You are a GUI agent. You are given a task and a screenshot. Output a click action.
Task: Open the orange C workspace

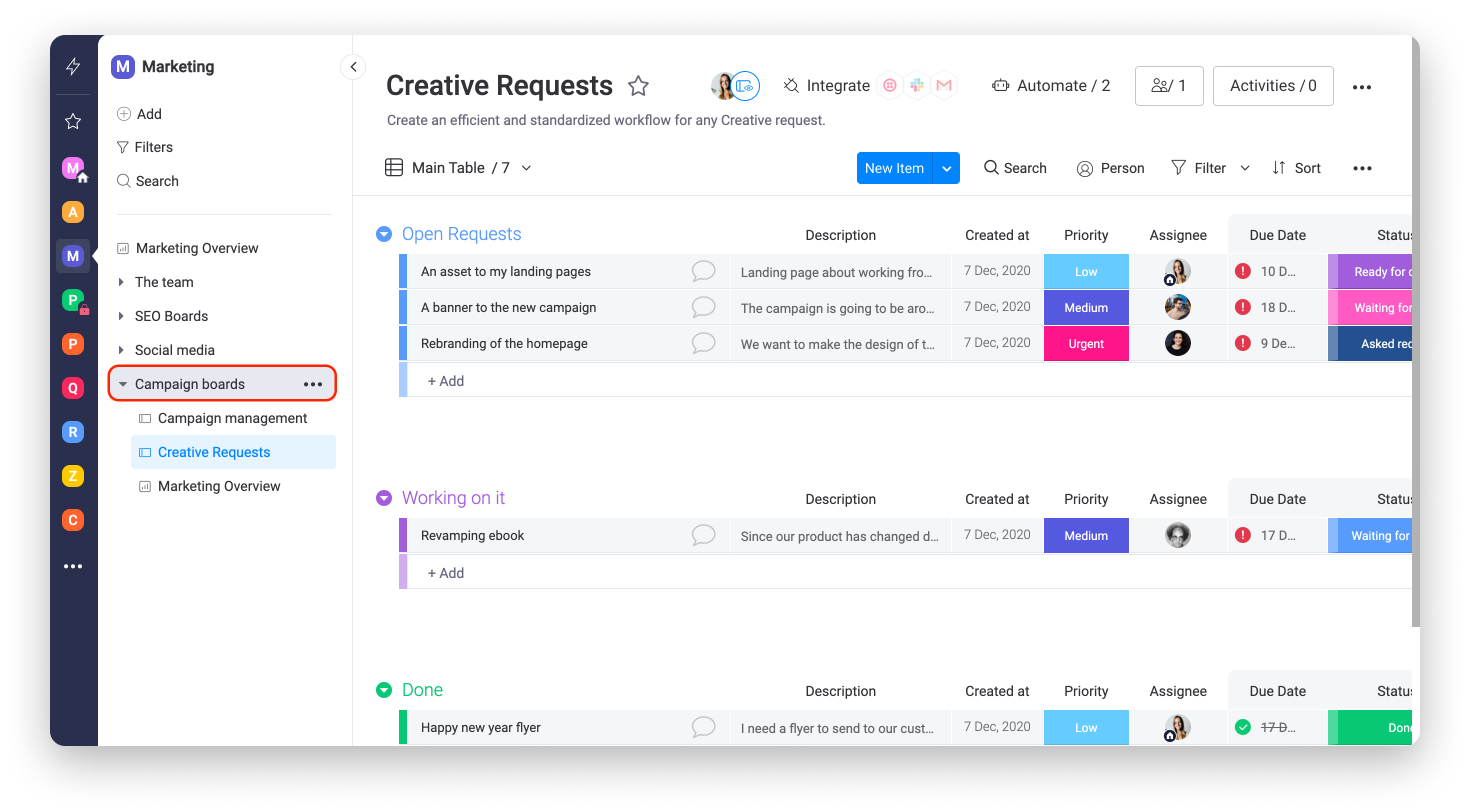72,520
